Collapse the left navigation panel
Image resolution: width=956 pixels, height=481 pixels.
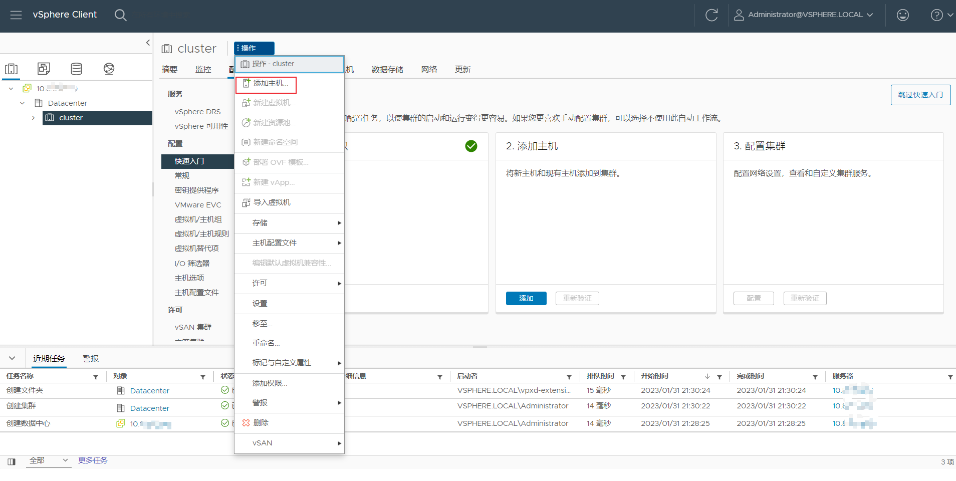point(148,42)
